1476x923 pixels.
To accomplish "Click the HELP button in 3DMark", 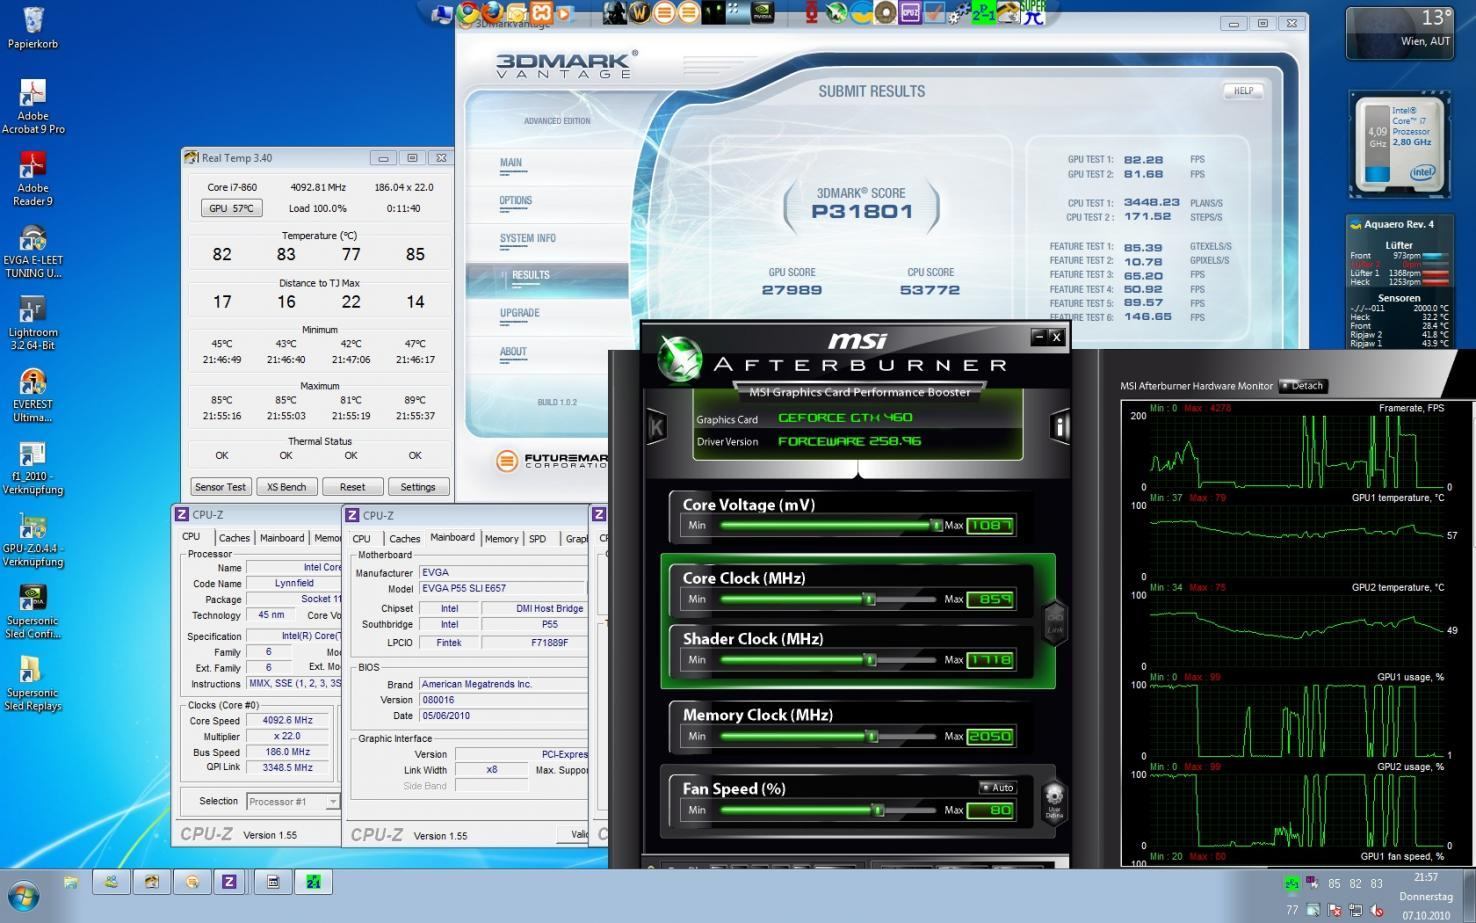I will 1243,91.
